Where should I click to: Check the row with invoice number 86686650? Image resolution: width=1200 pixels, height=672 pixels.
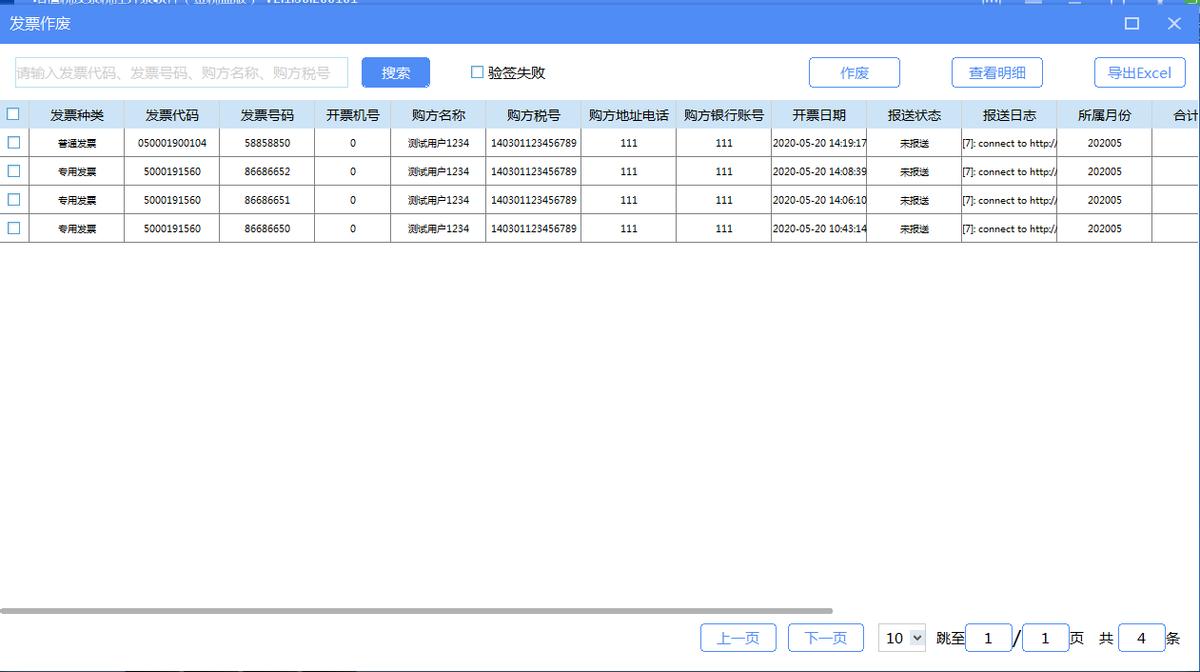tap(13, 228)
